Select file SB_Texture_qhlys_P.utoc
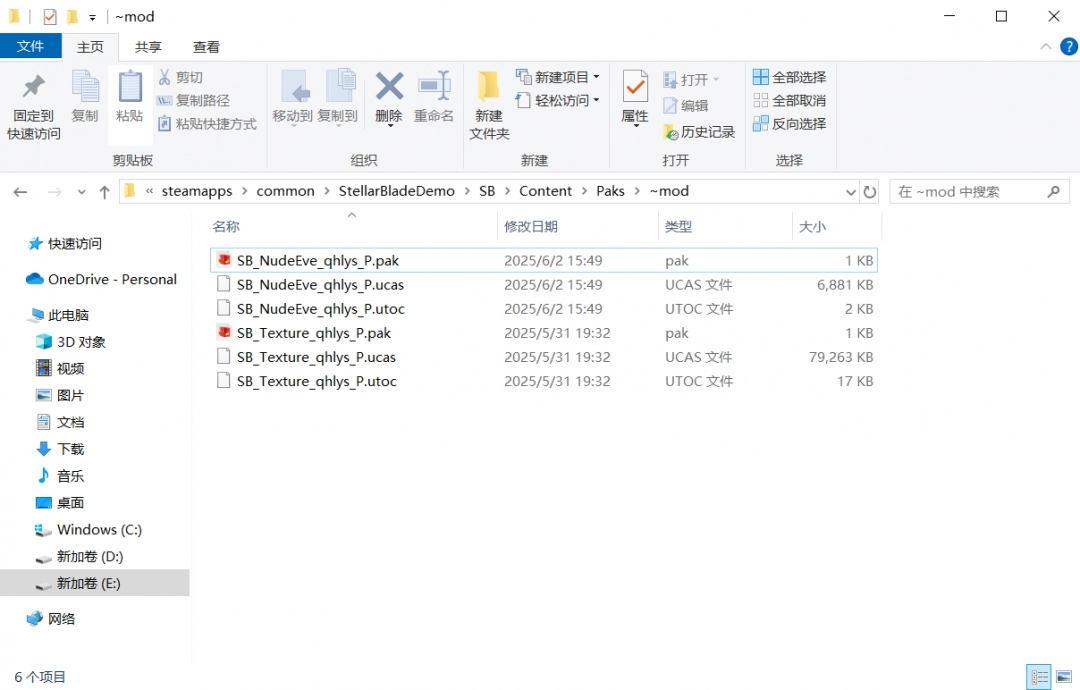1080x690 pixels. pos(543,381)
